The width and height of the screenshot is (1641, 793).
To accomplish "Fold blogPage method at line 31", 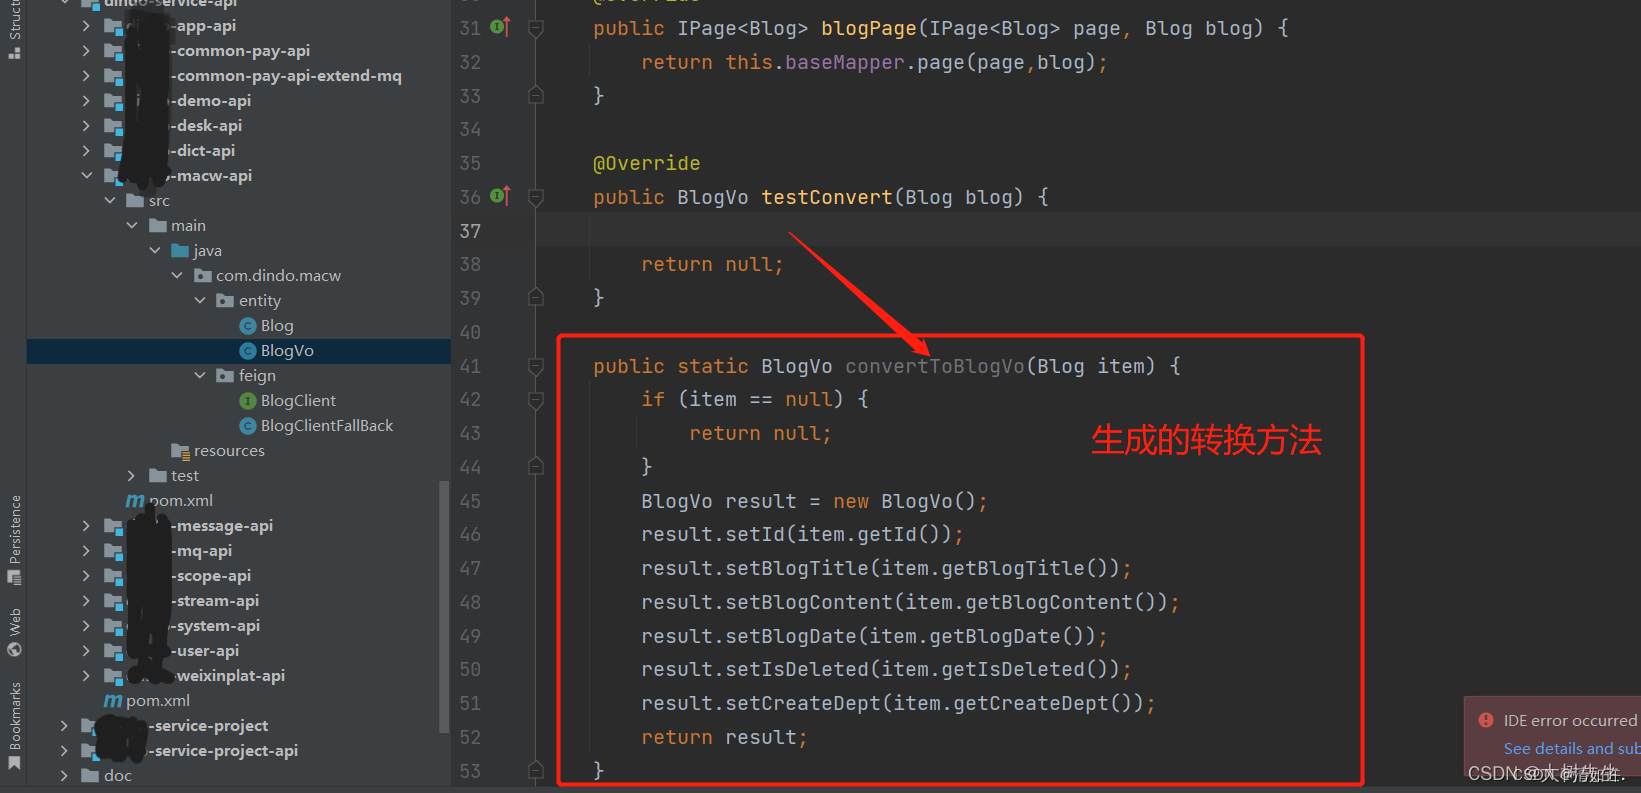I will (x=536, y=29).
